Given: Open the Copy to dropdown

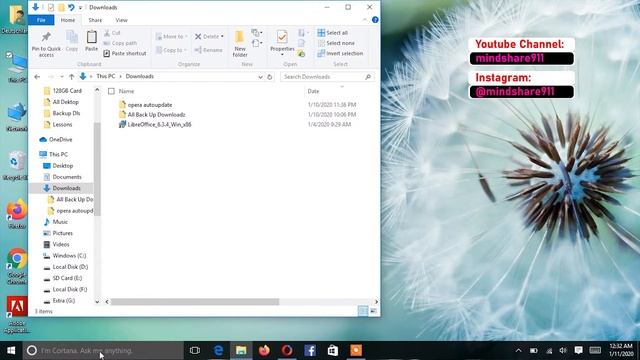Looking at the screenshot, I should click(x=171, y=50).
